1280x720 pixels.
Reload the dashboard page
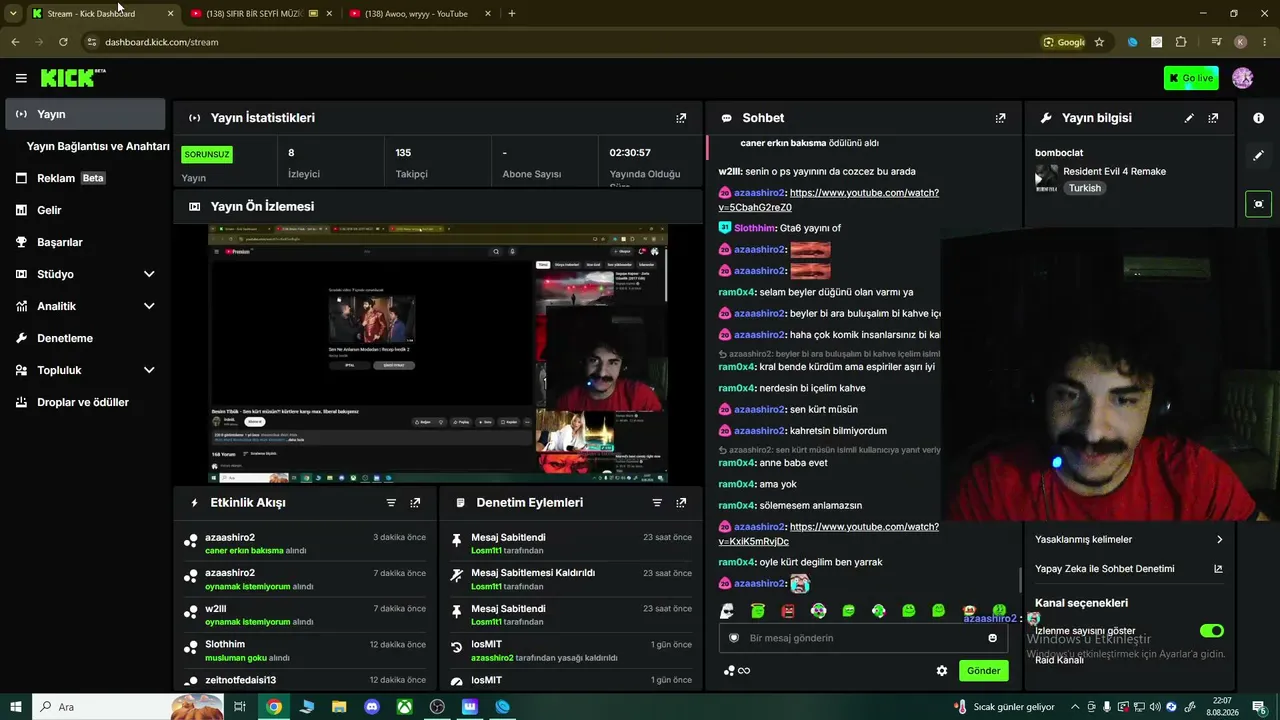tap(63, 42)
